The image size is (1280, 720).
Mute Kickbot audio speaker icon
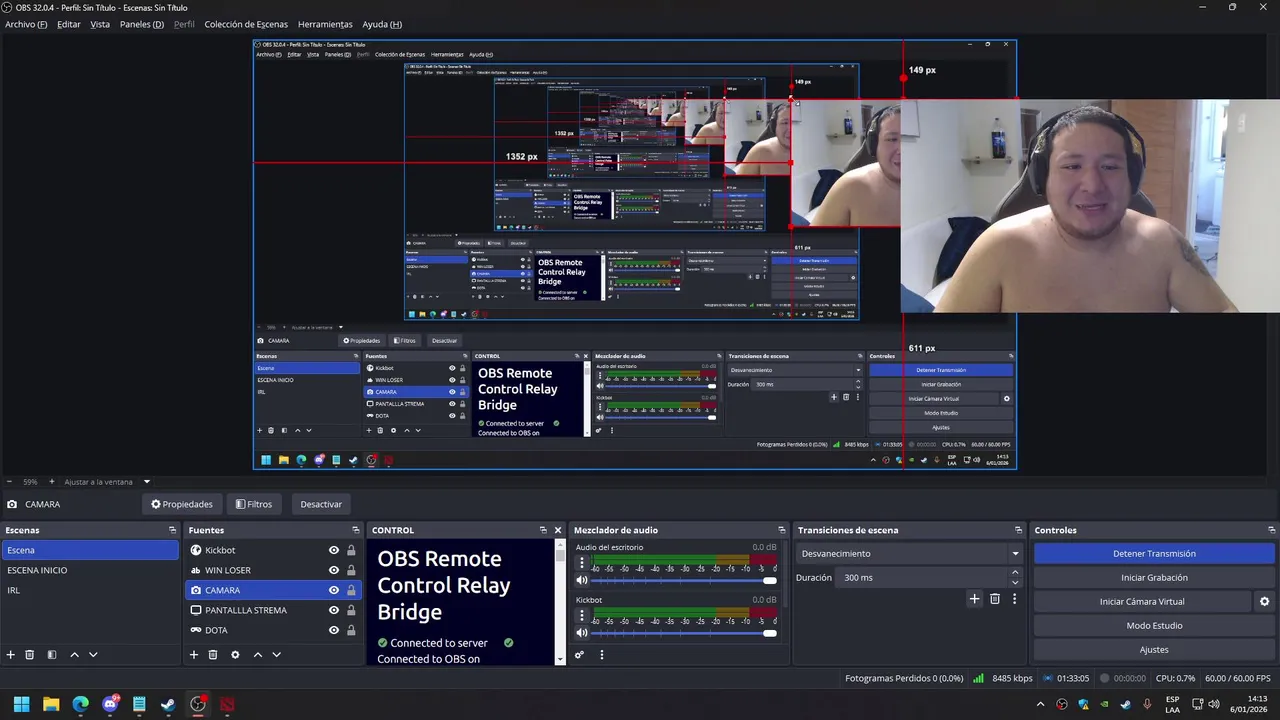click(582, 632)
